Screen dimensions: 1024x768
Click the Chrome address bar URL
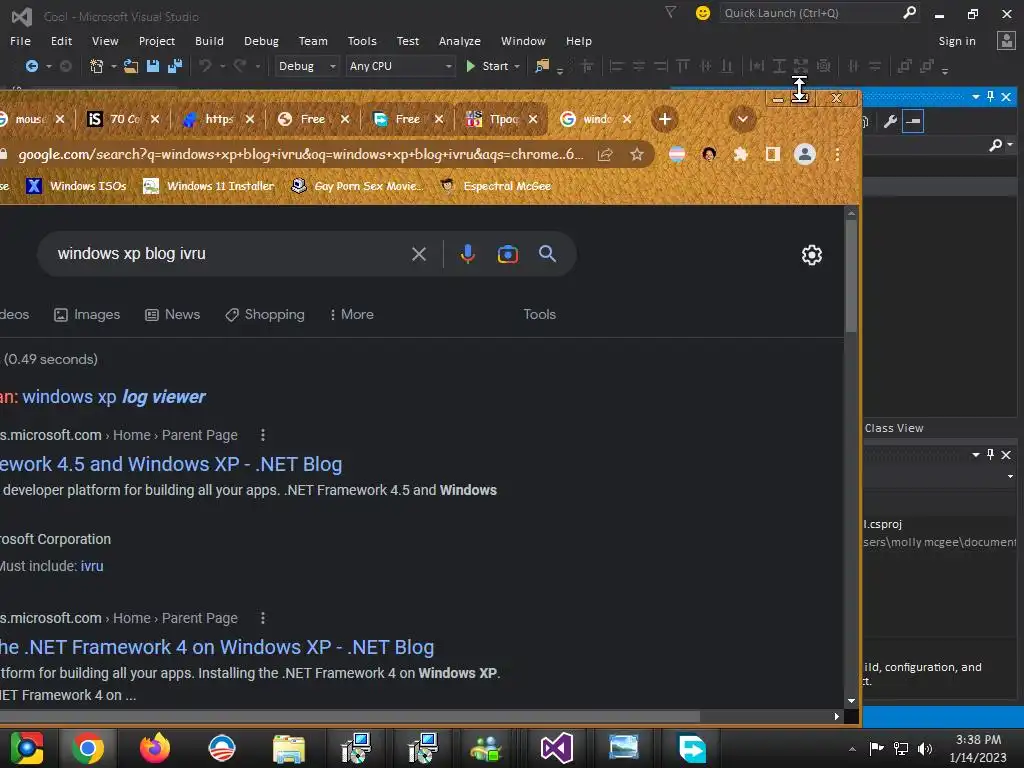[300, 154]
